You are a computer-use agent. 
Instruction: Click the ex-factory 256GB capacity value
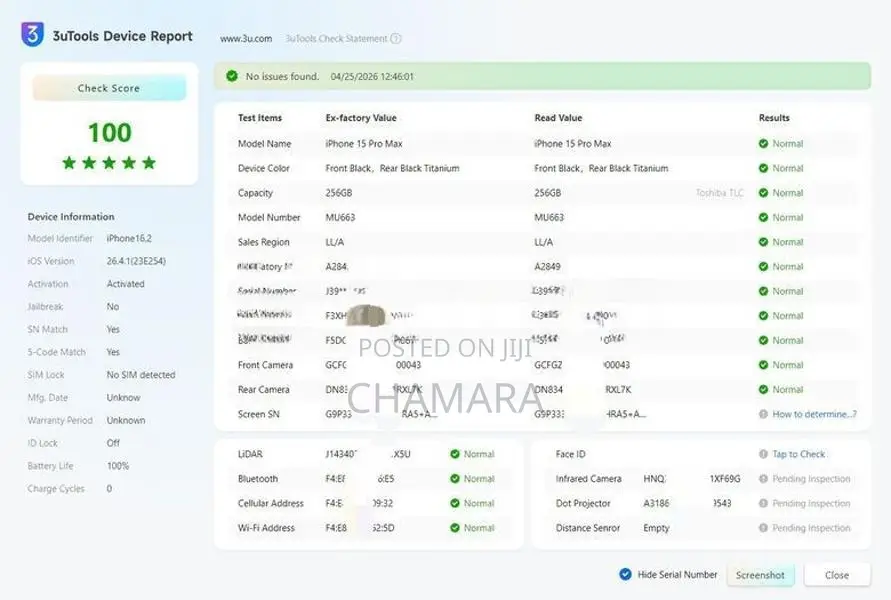pyautogui.click(x=339, y=193)
